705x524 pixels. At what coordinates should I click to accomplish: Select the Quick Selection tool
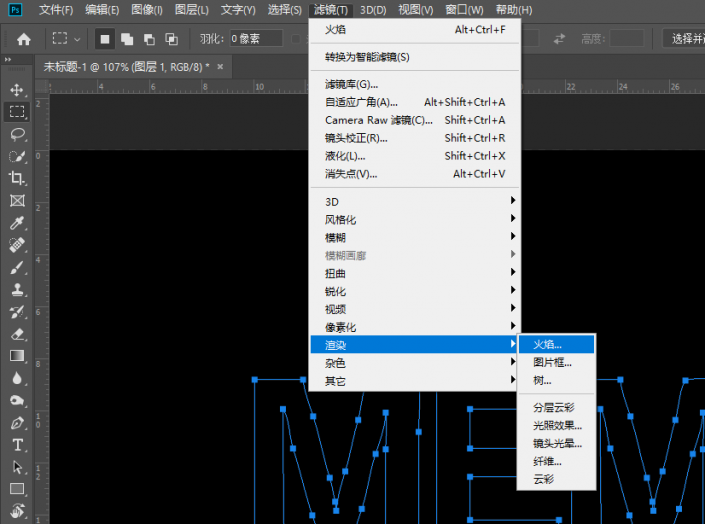coord(17,156)
